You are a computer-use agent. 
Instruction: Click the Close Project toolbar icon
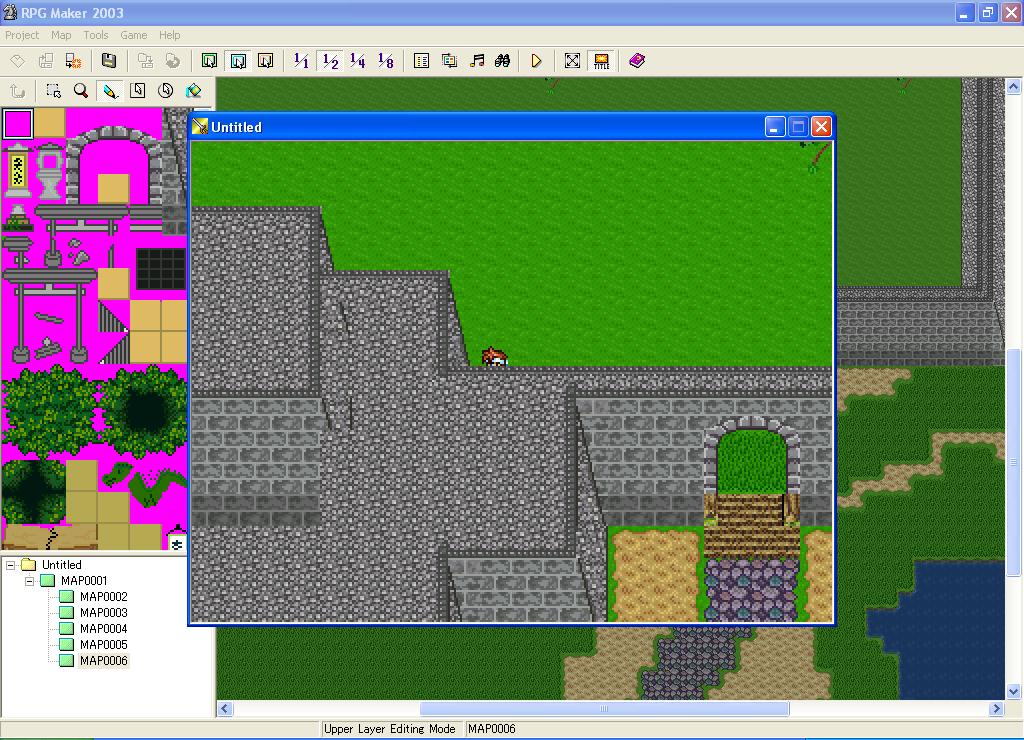pyautogui.click(x=73, y=61)
